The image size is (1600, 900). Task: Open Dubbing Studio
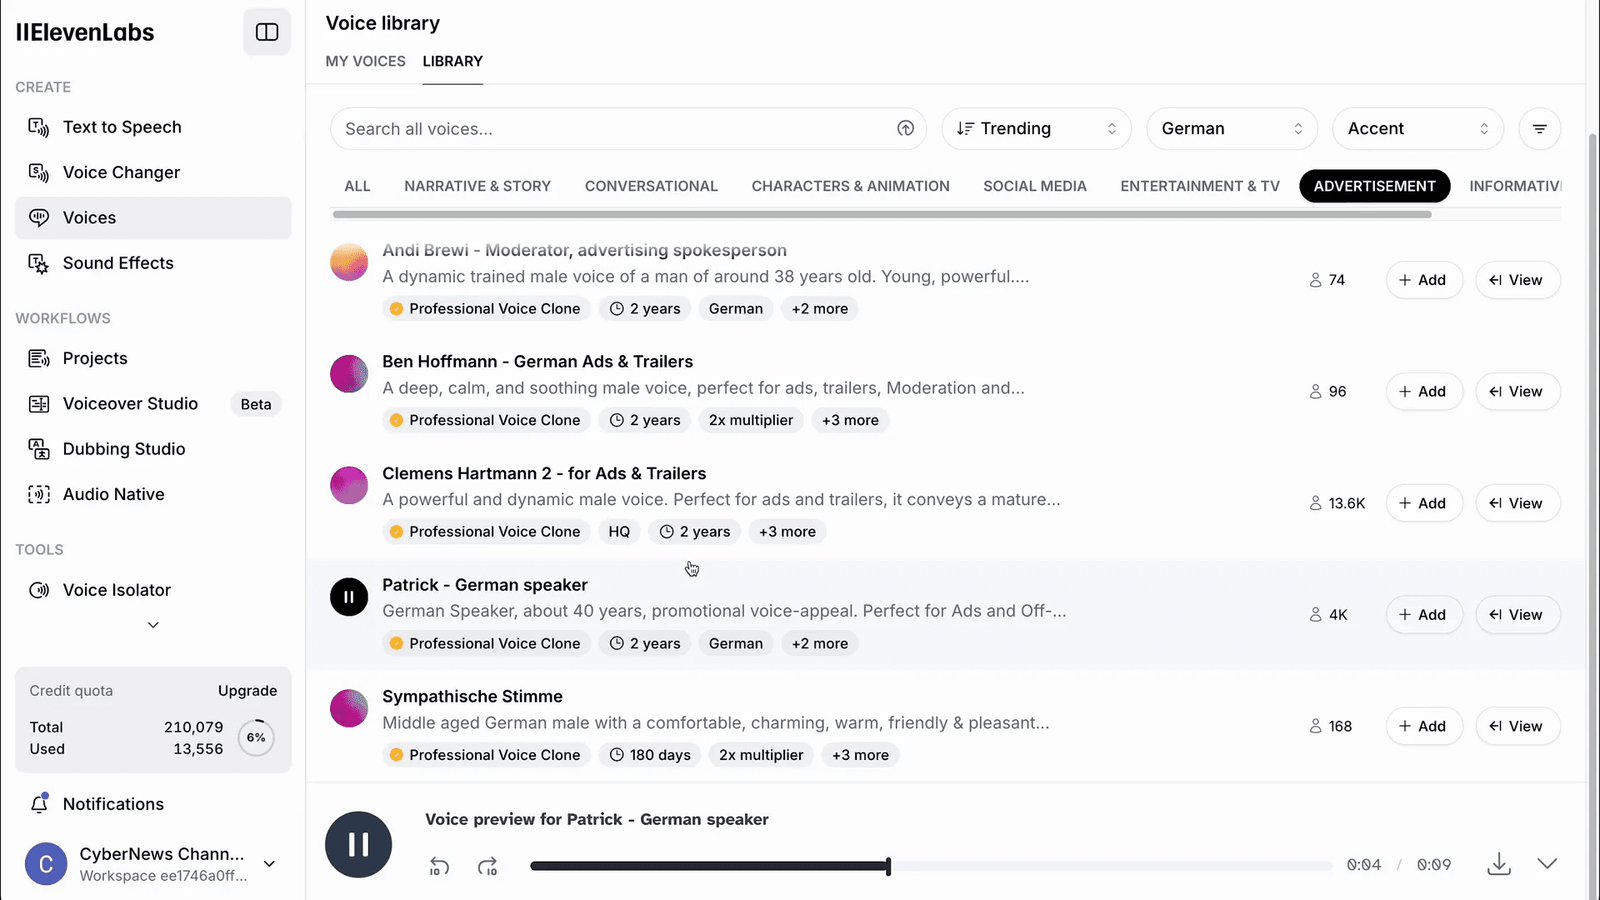153,449
